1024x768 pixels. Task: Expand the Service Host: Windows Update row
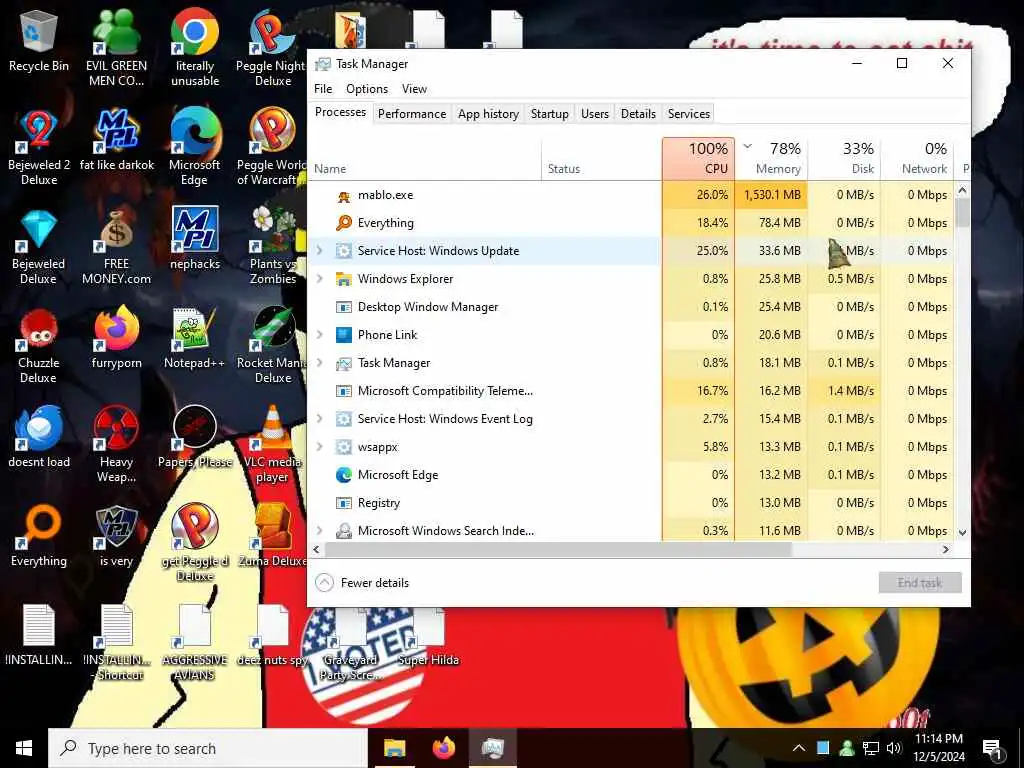tap(319, 251)
